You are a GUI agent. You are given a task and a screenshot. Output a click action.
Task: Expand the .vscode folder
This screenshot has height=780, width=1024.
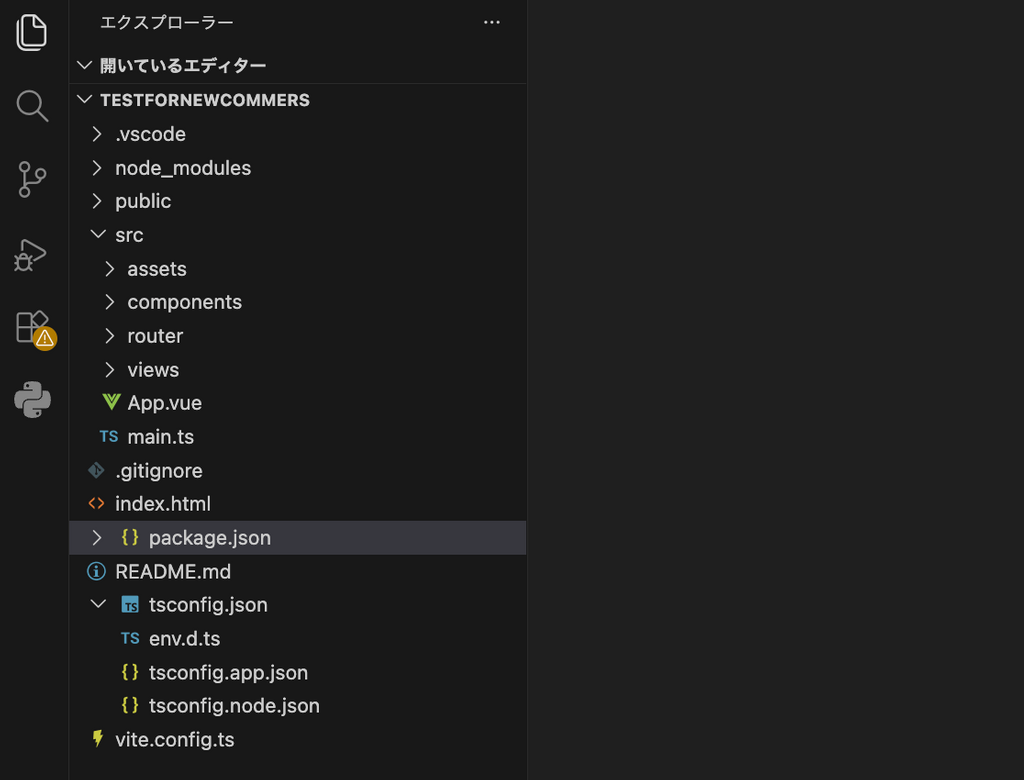pyautogui.click(x=97, y=134)
